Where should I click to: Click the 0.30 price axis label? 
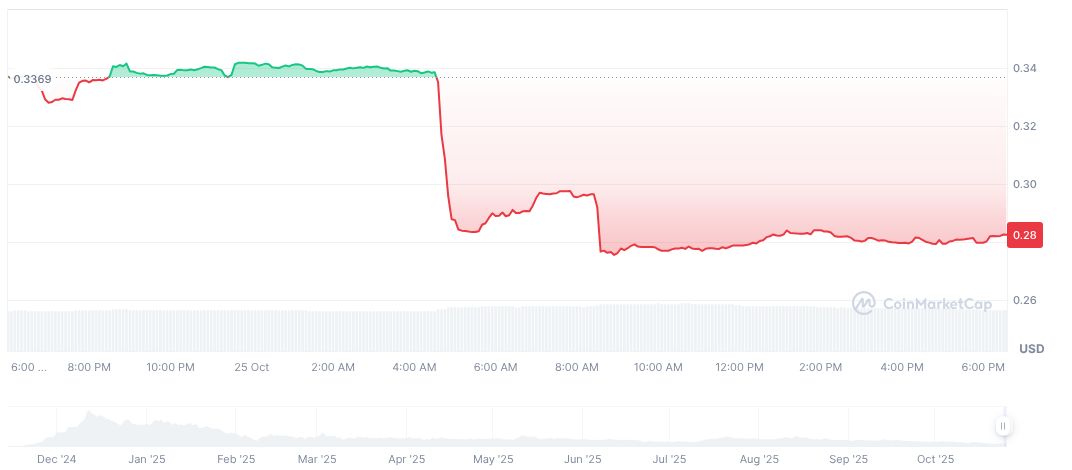pos(1026,184)
